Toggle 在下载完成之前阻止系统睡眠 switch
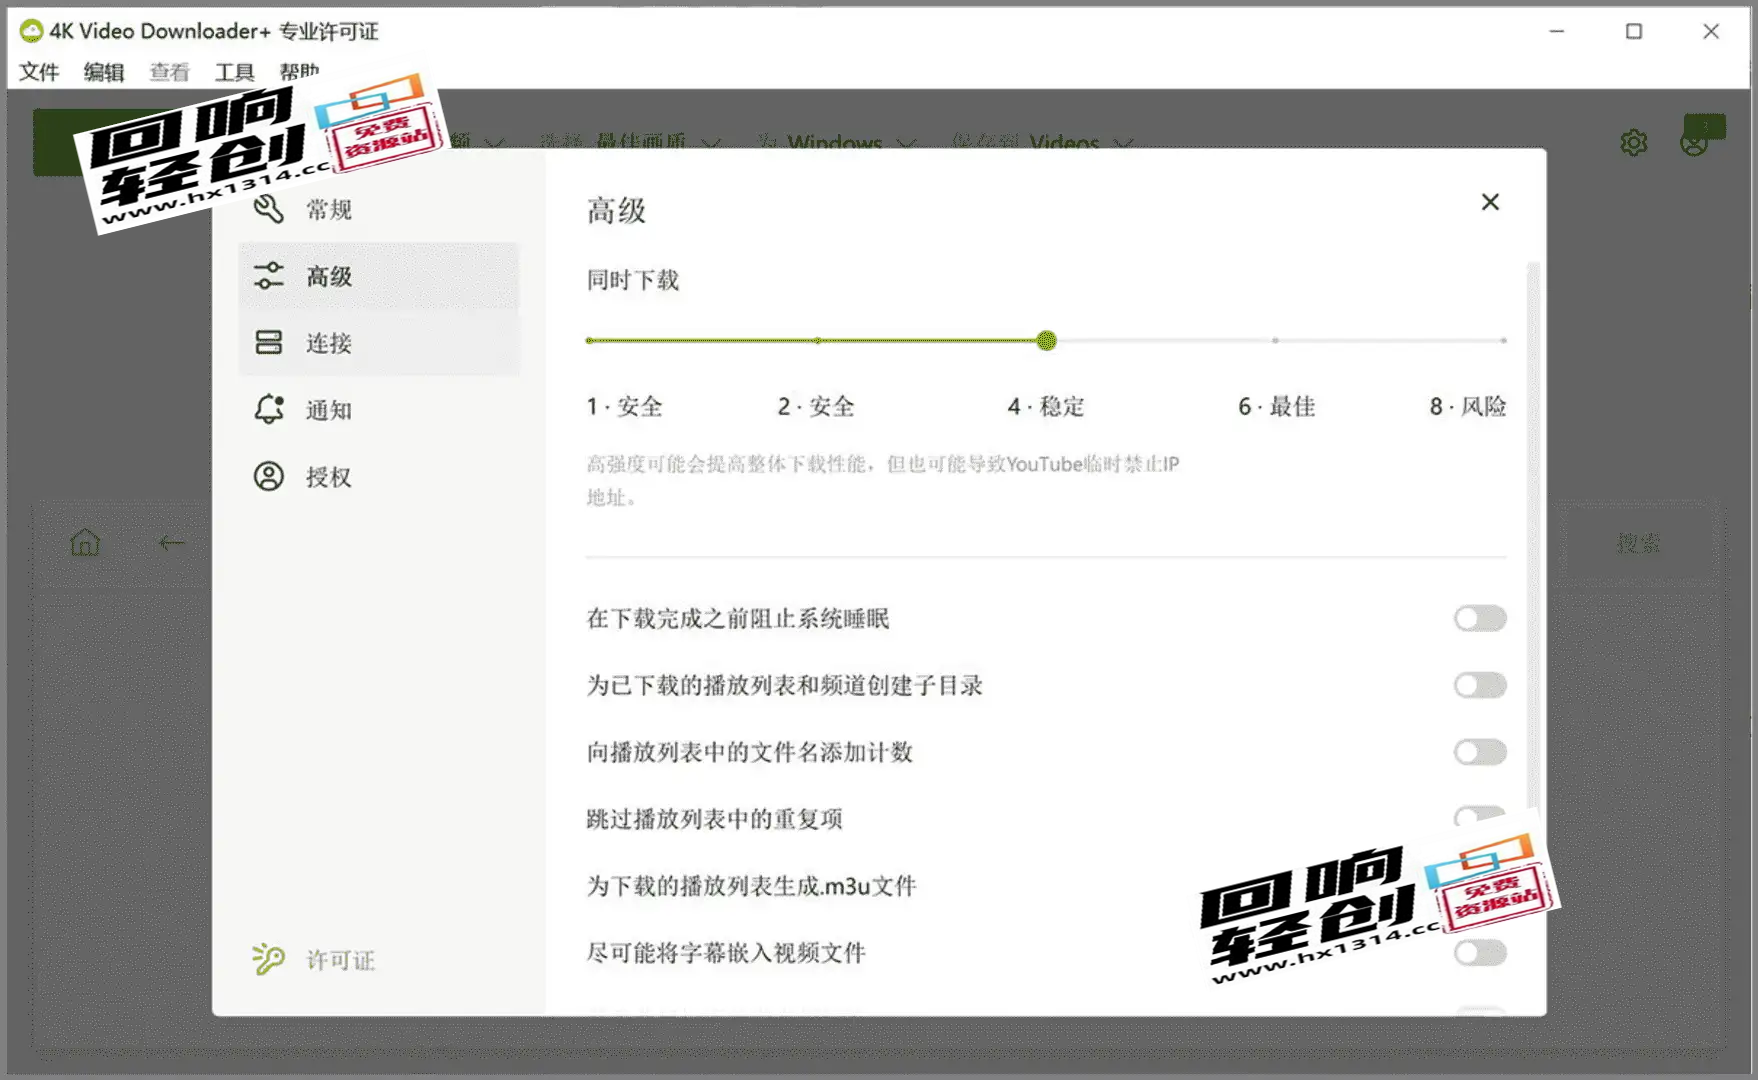Screen dimensions: 1758x1080 (1480, 619)
